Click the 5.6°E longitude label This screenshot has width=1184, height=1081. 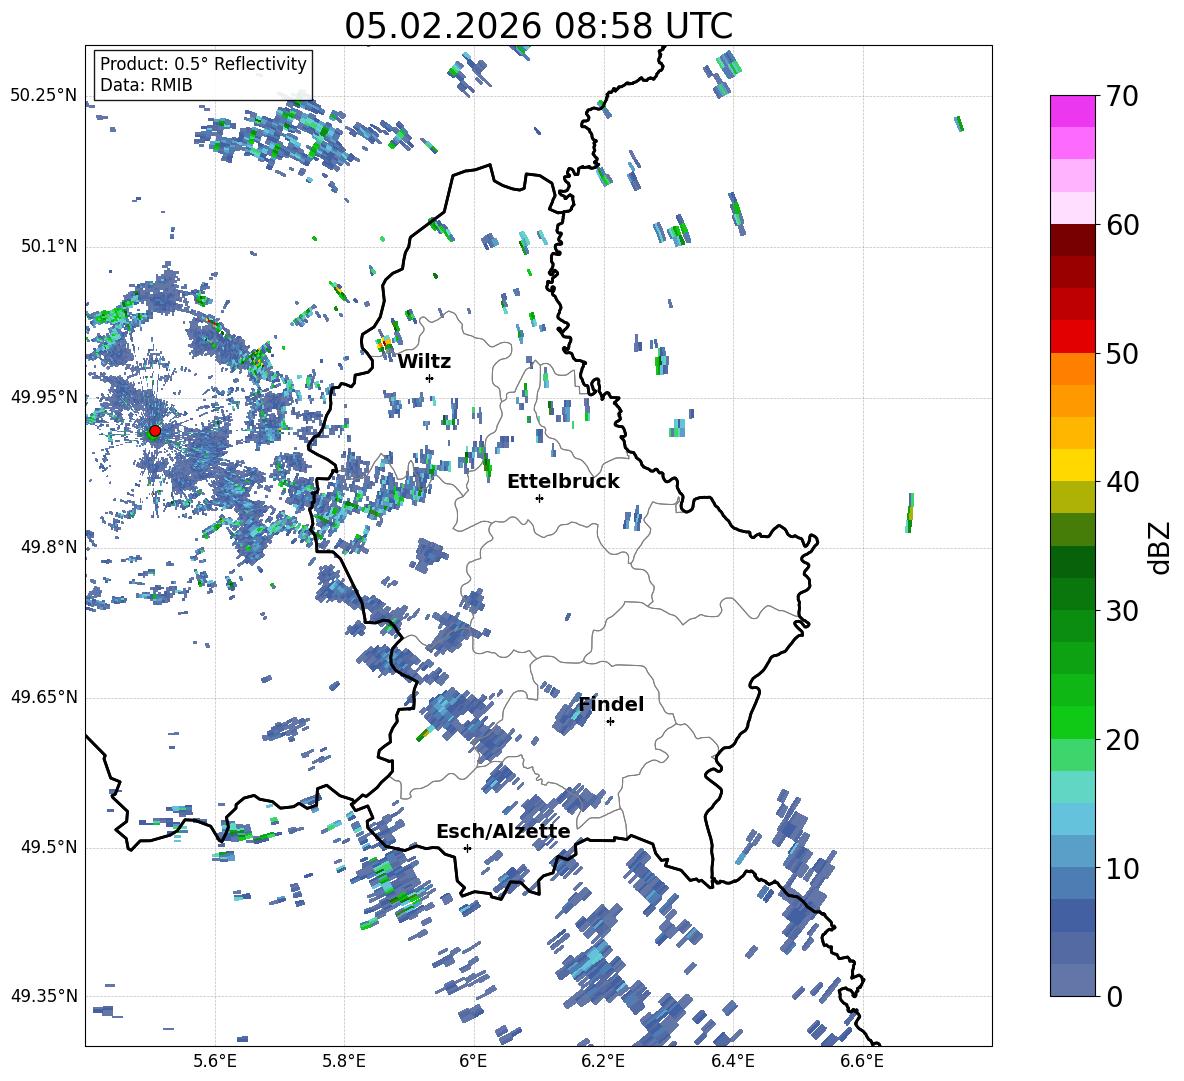[215, 1061]
